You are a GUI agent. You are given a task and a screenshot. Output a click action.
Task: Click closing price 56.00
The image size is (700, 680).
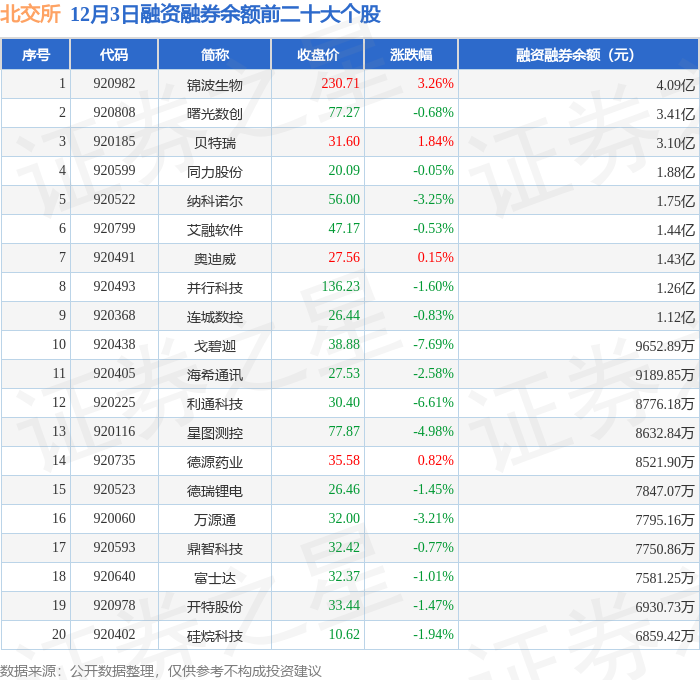(x=344, y=200)
